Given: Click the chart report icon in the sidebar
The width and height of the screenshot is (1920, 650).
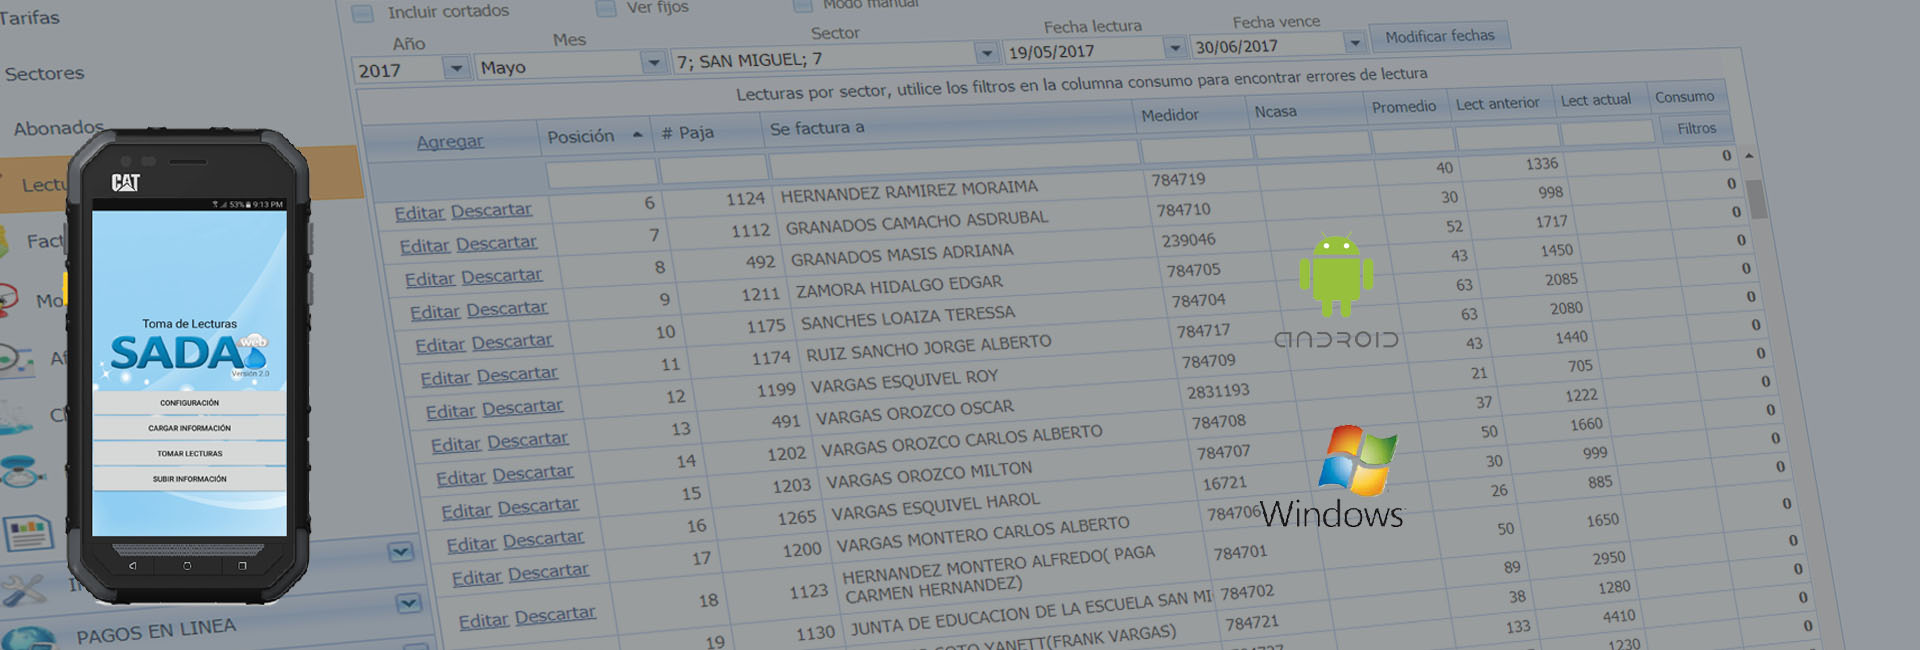Looking at the screenshot, I should (x=29, y=532).
